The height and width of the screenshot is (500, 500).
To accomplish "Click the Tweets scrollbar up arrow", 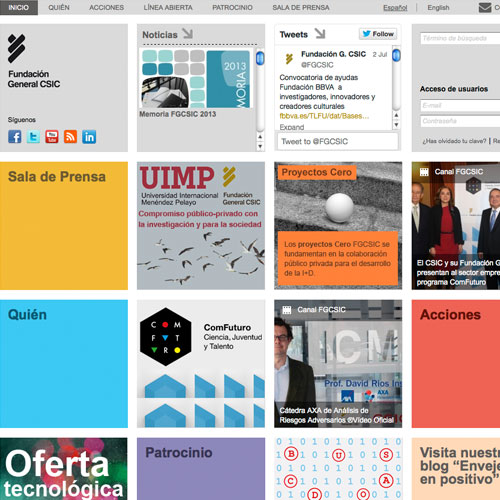I will (x=396, y=115).
